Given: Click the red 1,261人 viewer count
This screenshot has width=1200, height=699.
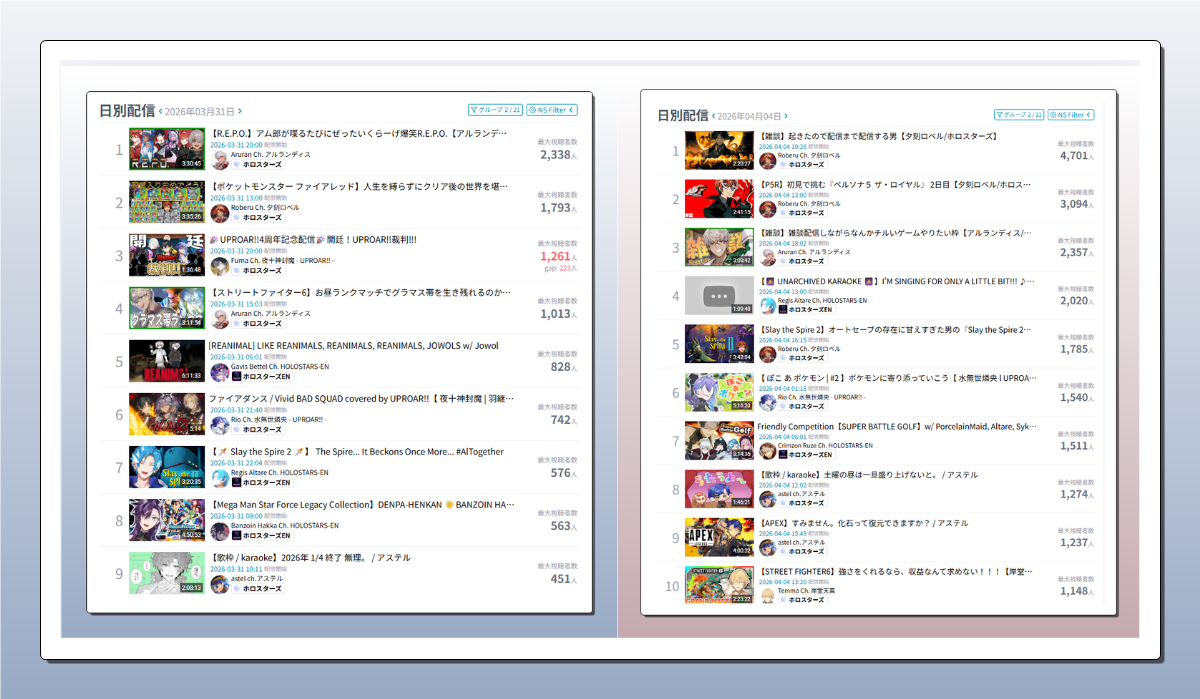Looking at the screenshot, I should click(x=558, y=256).
